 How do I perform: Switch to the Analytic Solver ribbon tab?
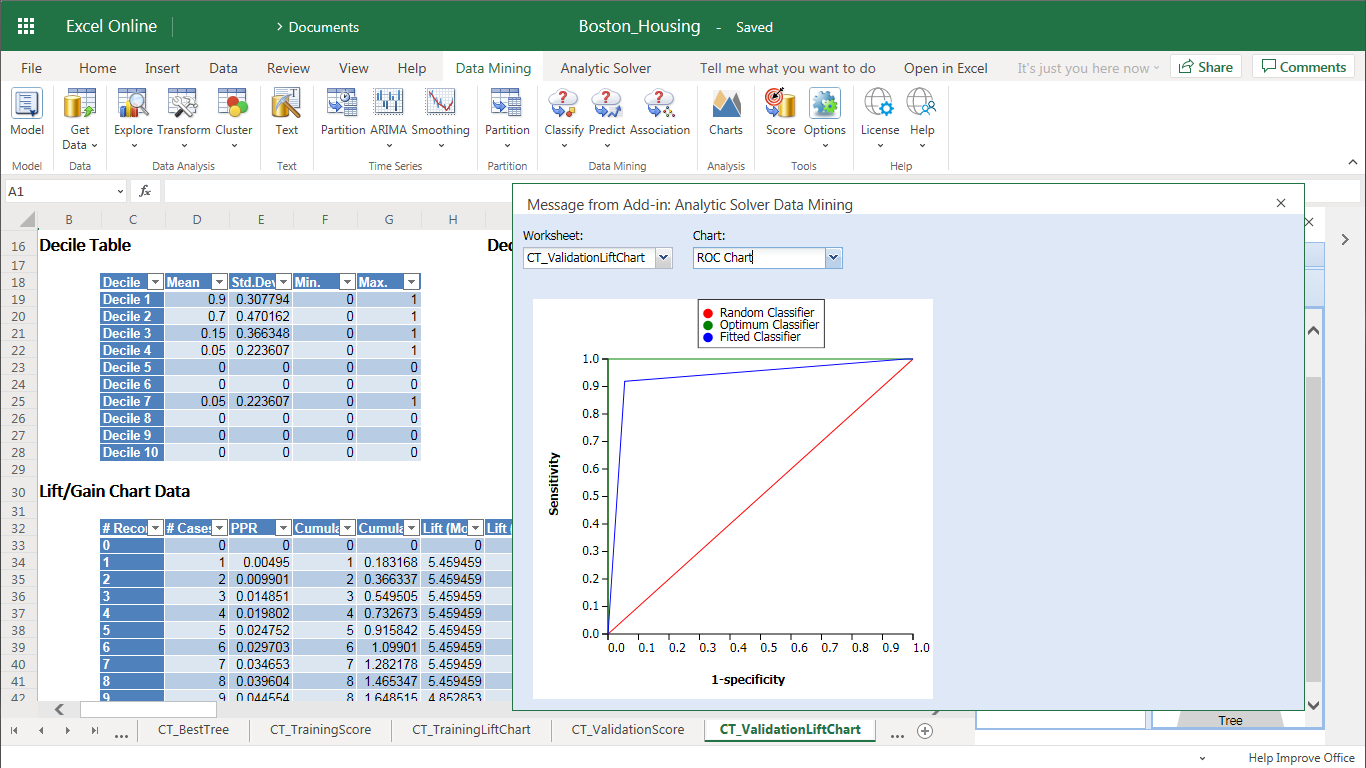[x=605, y=68]
